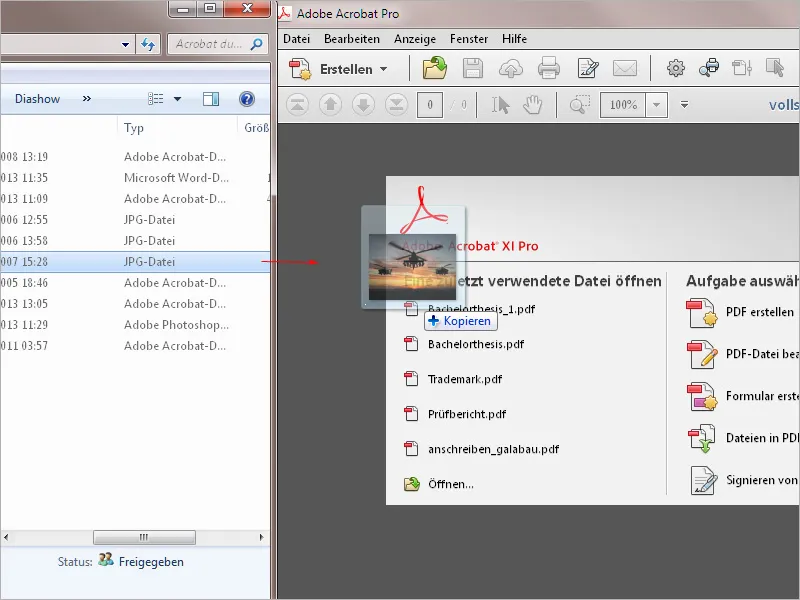The image size is (800, 600).
Task: Click the PDF-Datei bearbeiten task
Action: coord(762,354)
